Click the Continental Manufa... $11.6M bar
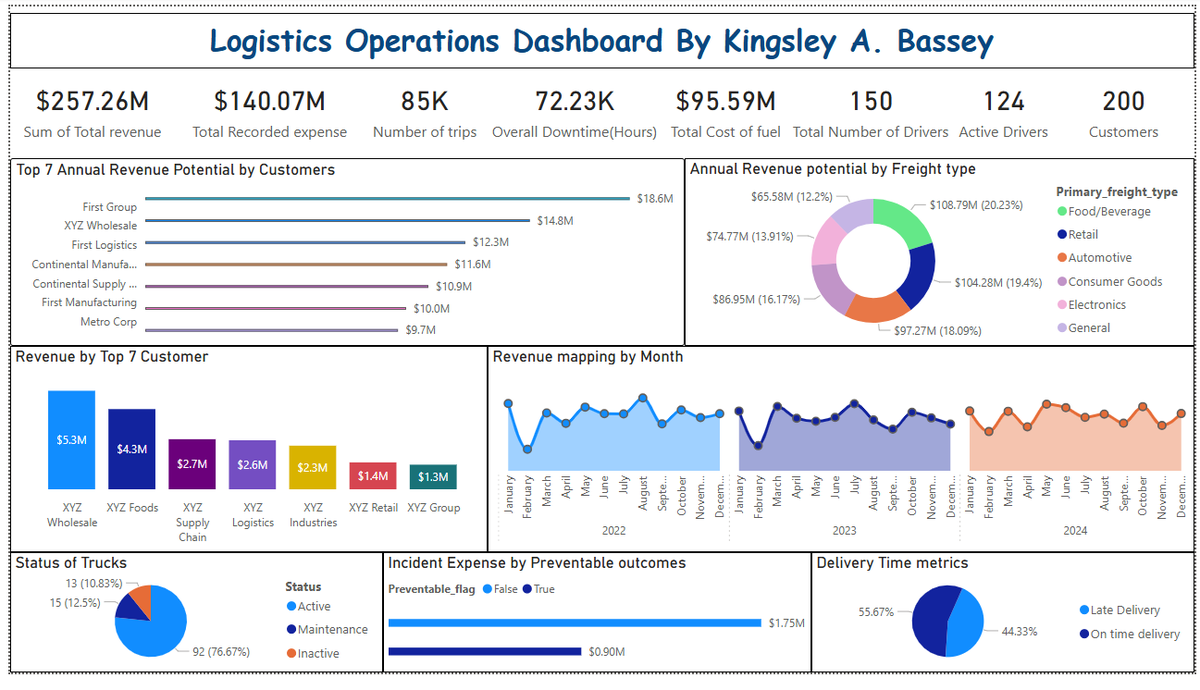The image size is (1200, 690). (297, 264)
